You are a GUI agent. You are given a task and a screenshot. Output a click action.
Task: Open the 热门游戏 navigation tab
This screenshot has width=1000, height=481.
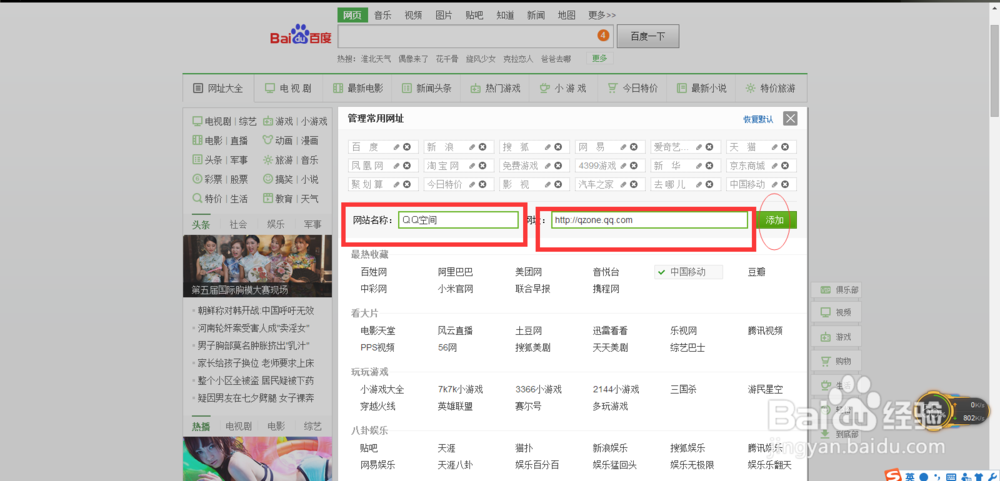tap(495, 88)
